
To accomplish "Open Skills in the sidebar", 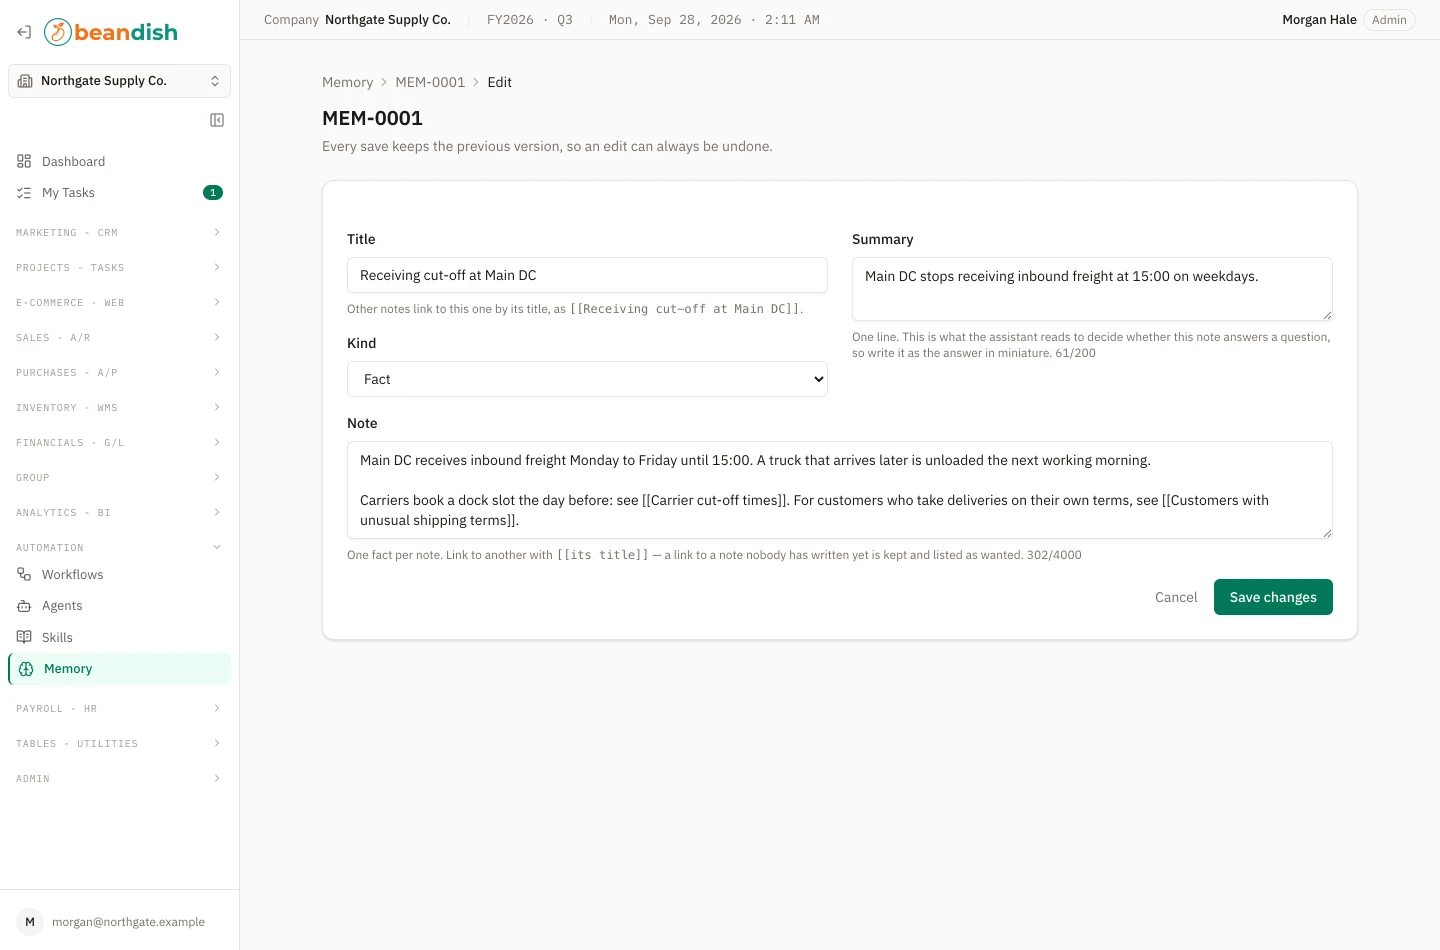I will (119, 637).
